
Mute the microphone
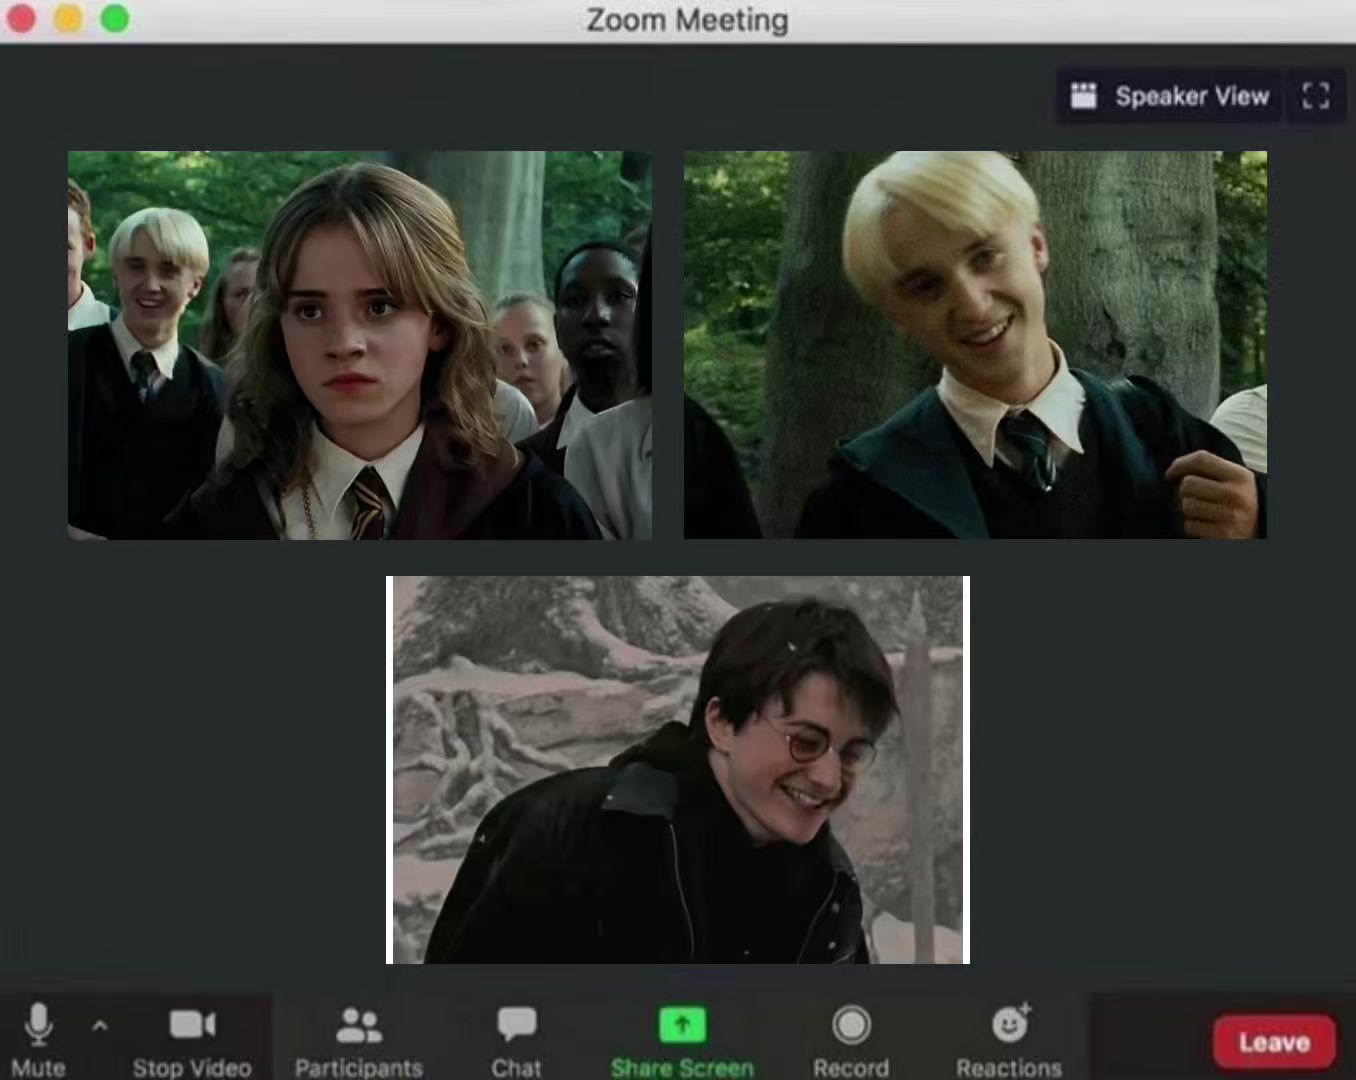point(38,1040)
